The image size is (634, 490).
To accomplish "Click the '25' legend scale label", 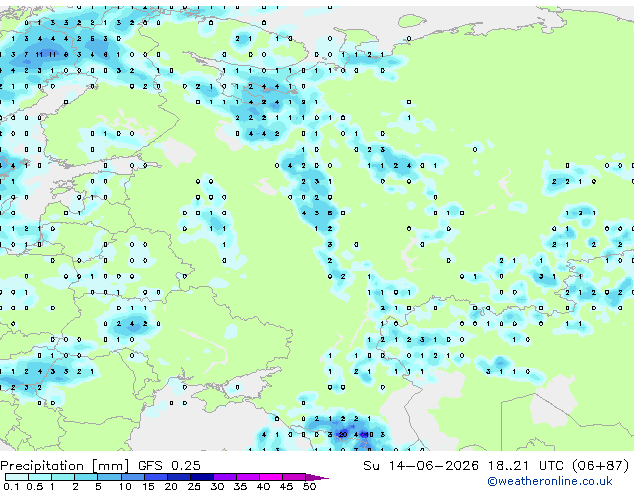I will pyautogui.click(x=194, y=486).
